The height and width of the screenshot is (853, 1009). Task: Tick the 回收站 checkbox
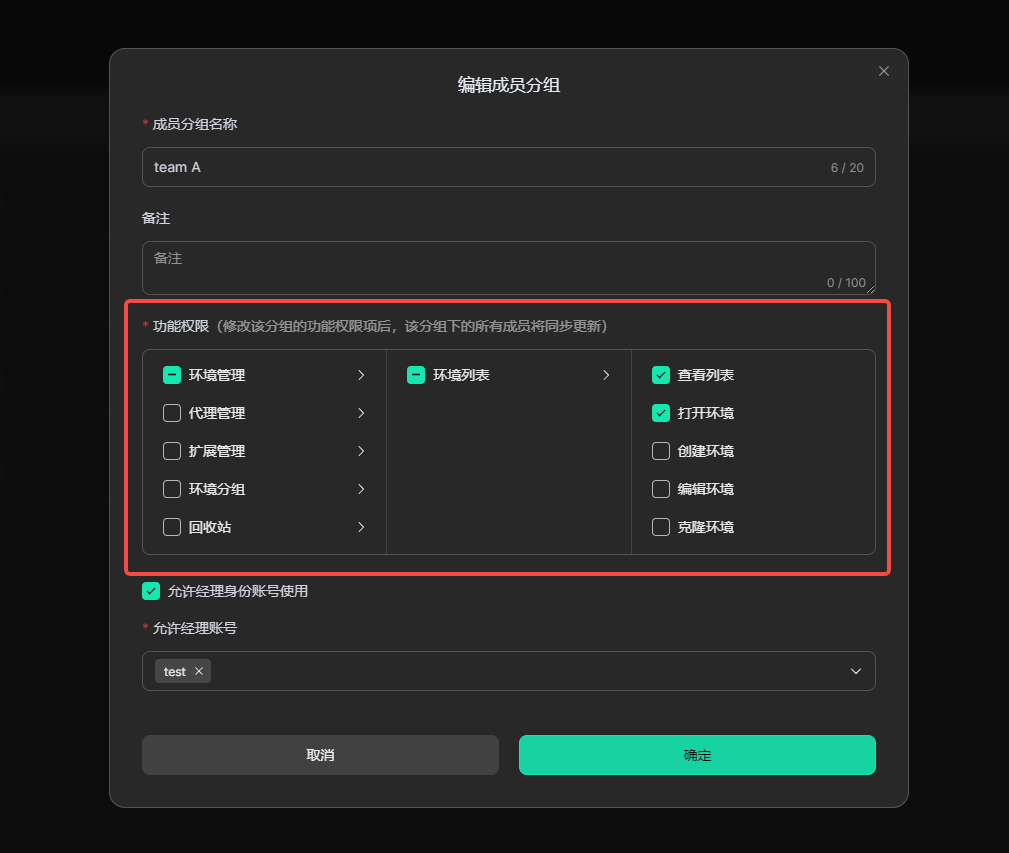172,528
